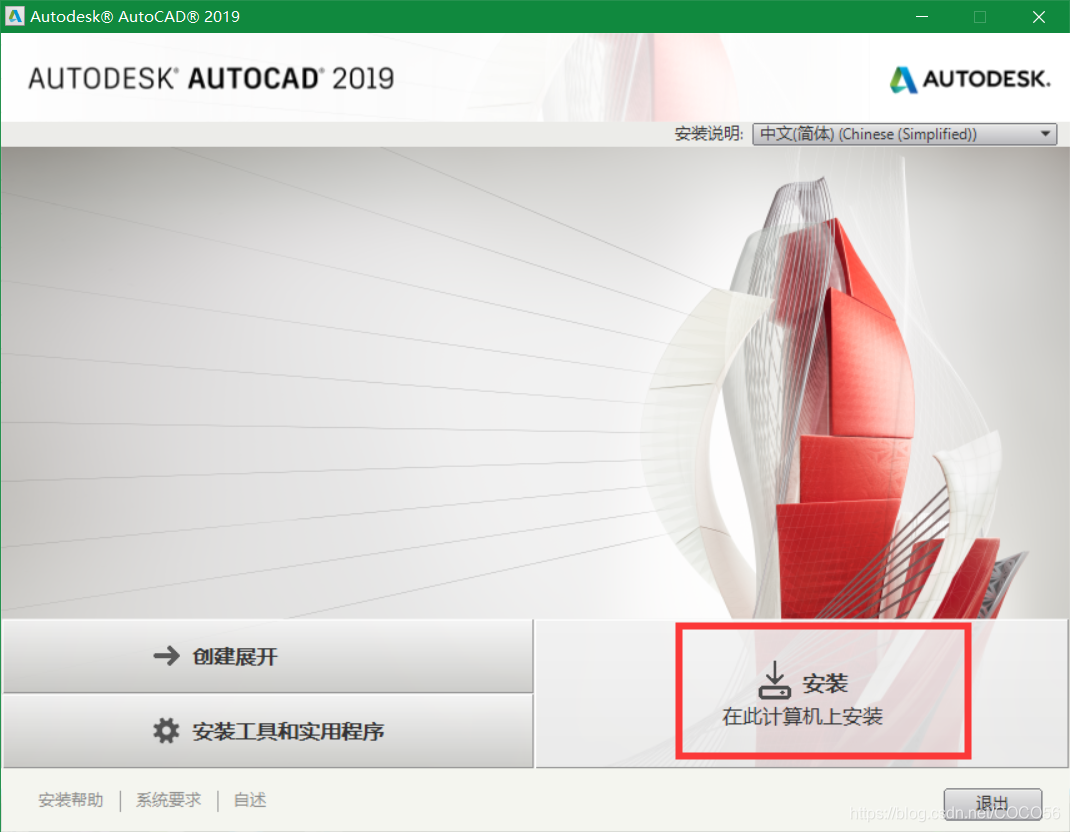
Task: View the 系统要求 requirements link
Action: [167, 799]
